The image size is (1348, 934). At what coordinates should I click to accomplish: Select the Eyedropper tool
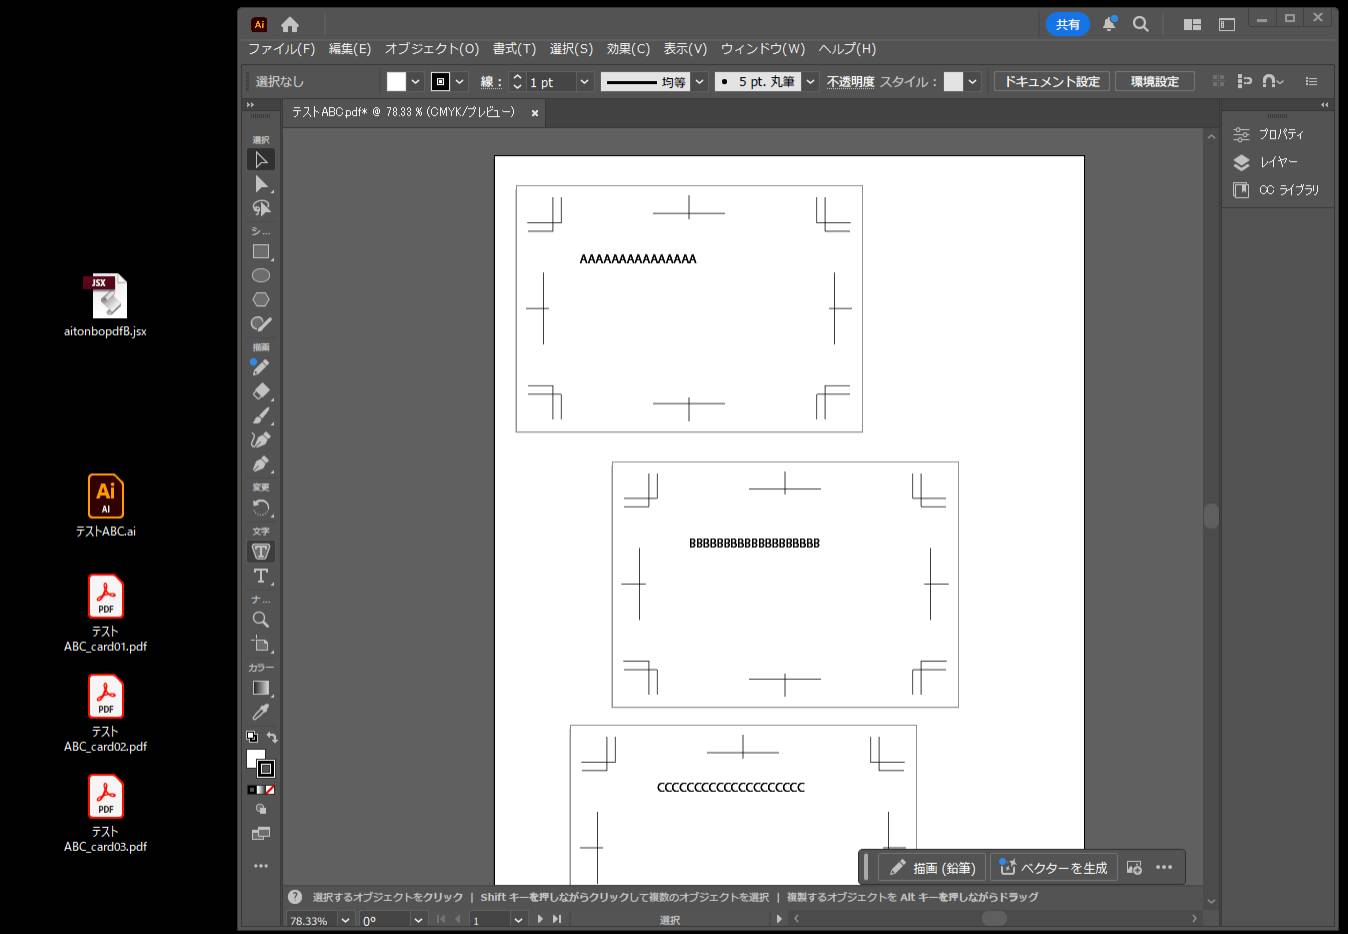pyautogui.click(x=261, y=712)
